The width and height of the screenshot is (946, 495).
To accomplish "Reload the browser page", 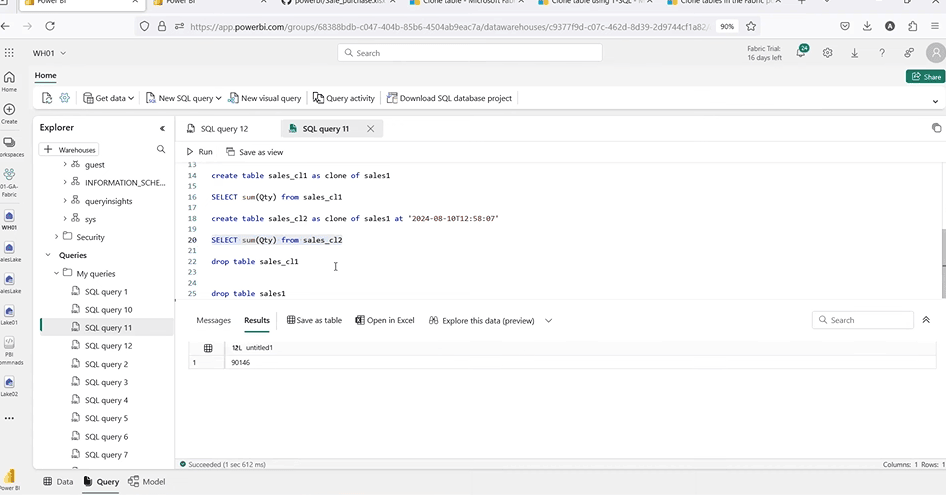I will tap(50, 26).
